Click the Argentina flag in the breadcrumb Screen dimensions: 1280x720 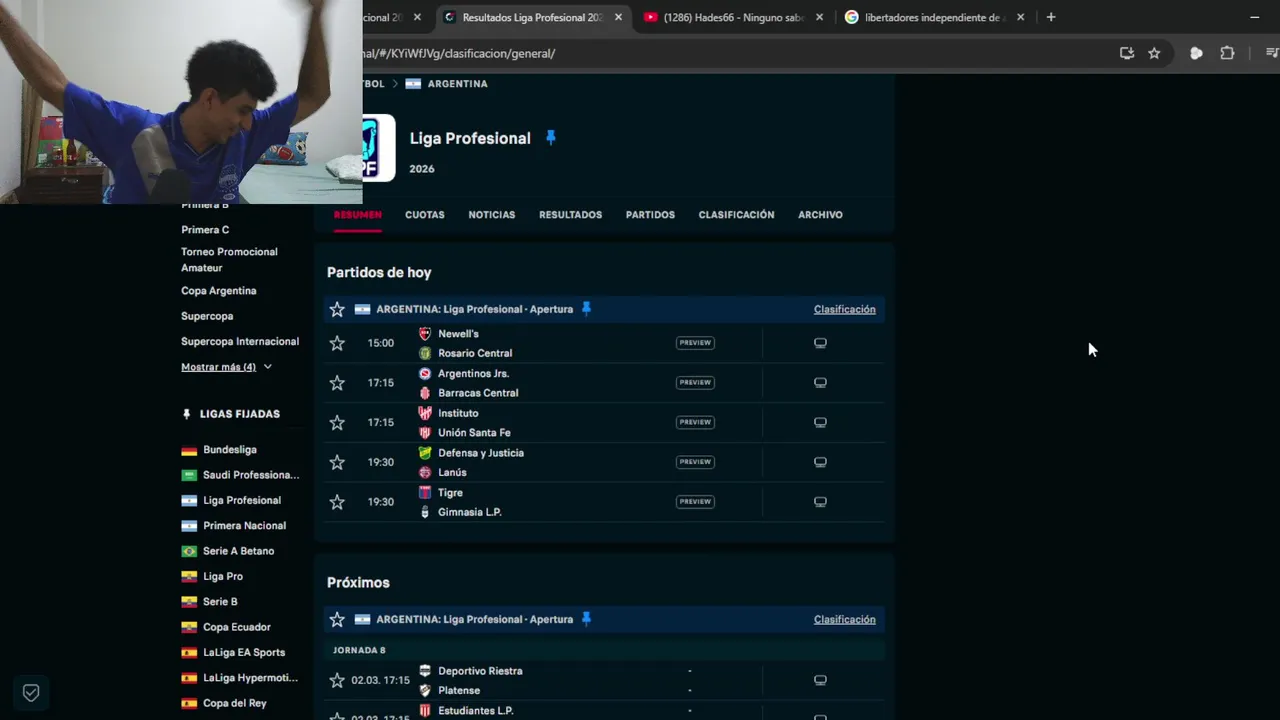pyautogui.click(x=413, y=84)
